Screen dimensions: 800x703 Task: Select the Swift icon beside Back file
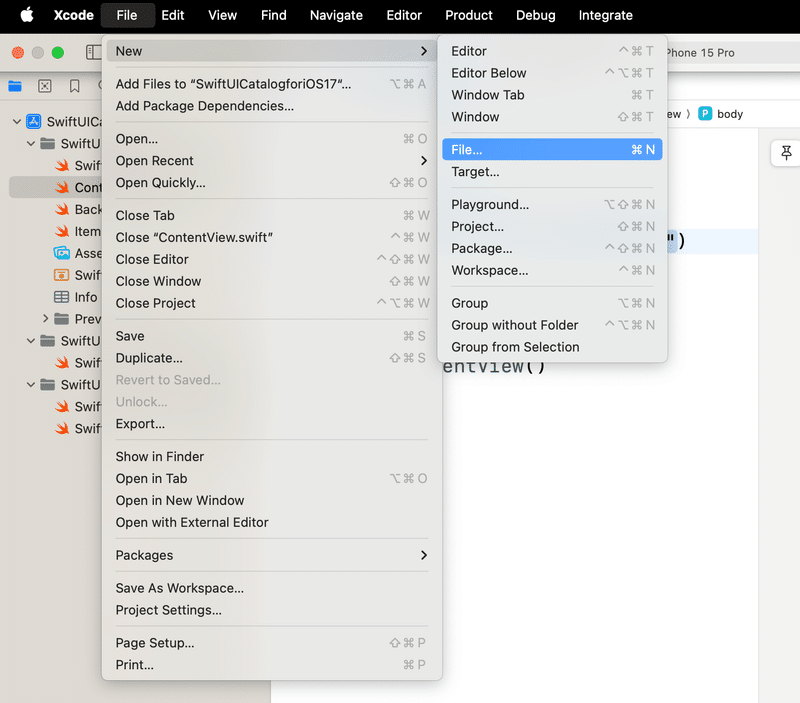62,209
